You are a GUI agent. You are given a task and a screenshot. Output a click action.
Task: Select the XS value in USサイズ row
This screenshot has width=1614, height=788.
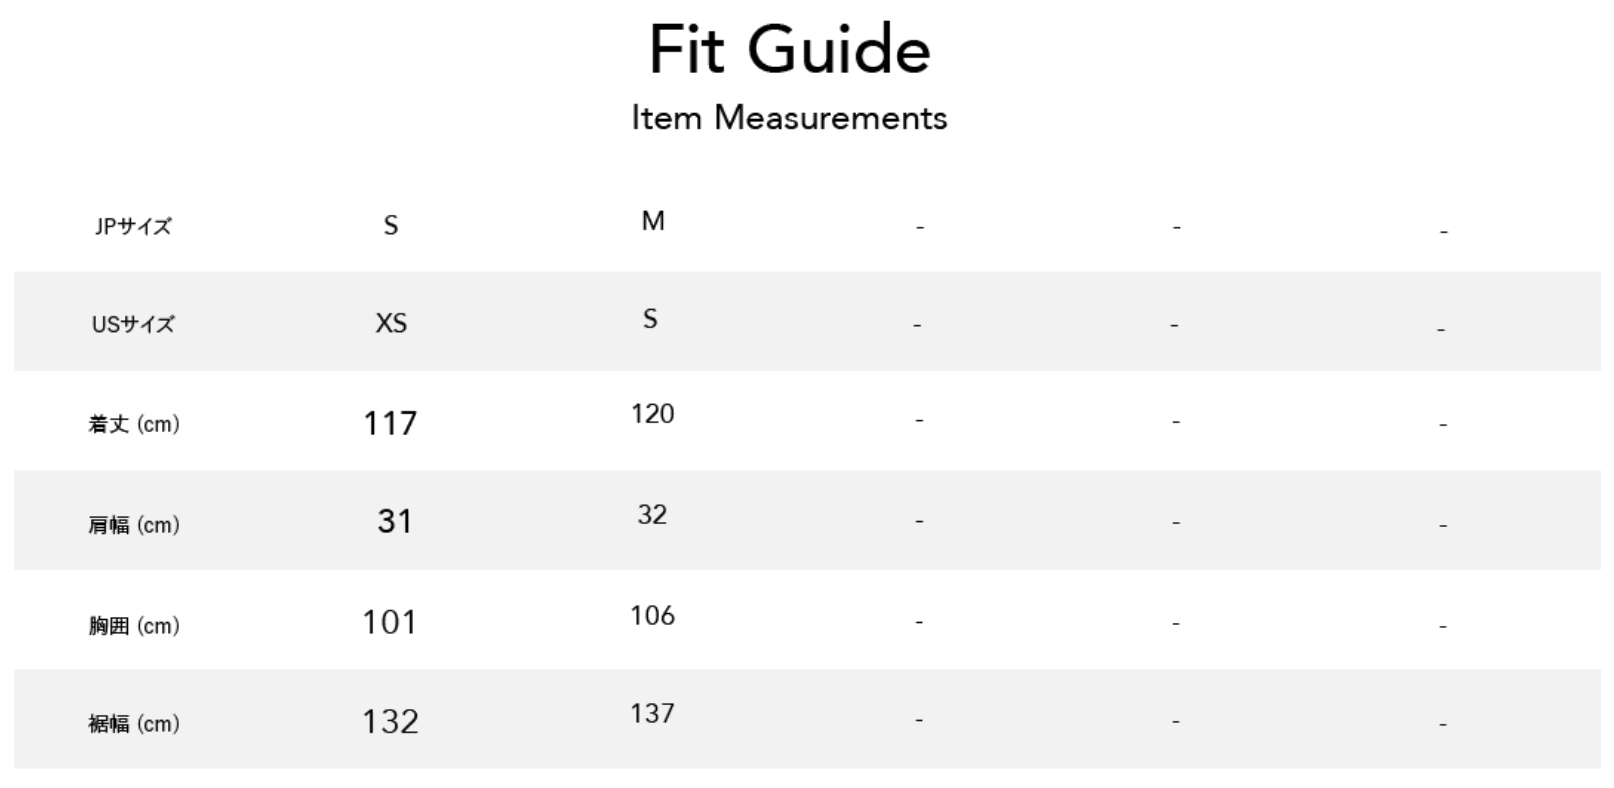click(x=391, y=323)
